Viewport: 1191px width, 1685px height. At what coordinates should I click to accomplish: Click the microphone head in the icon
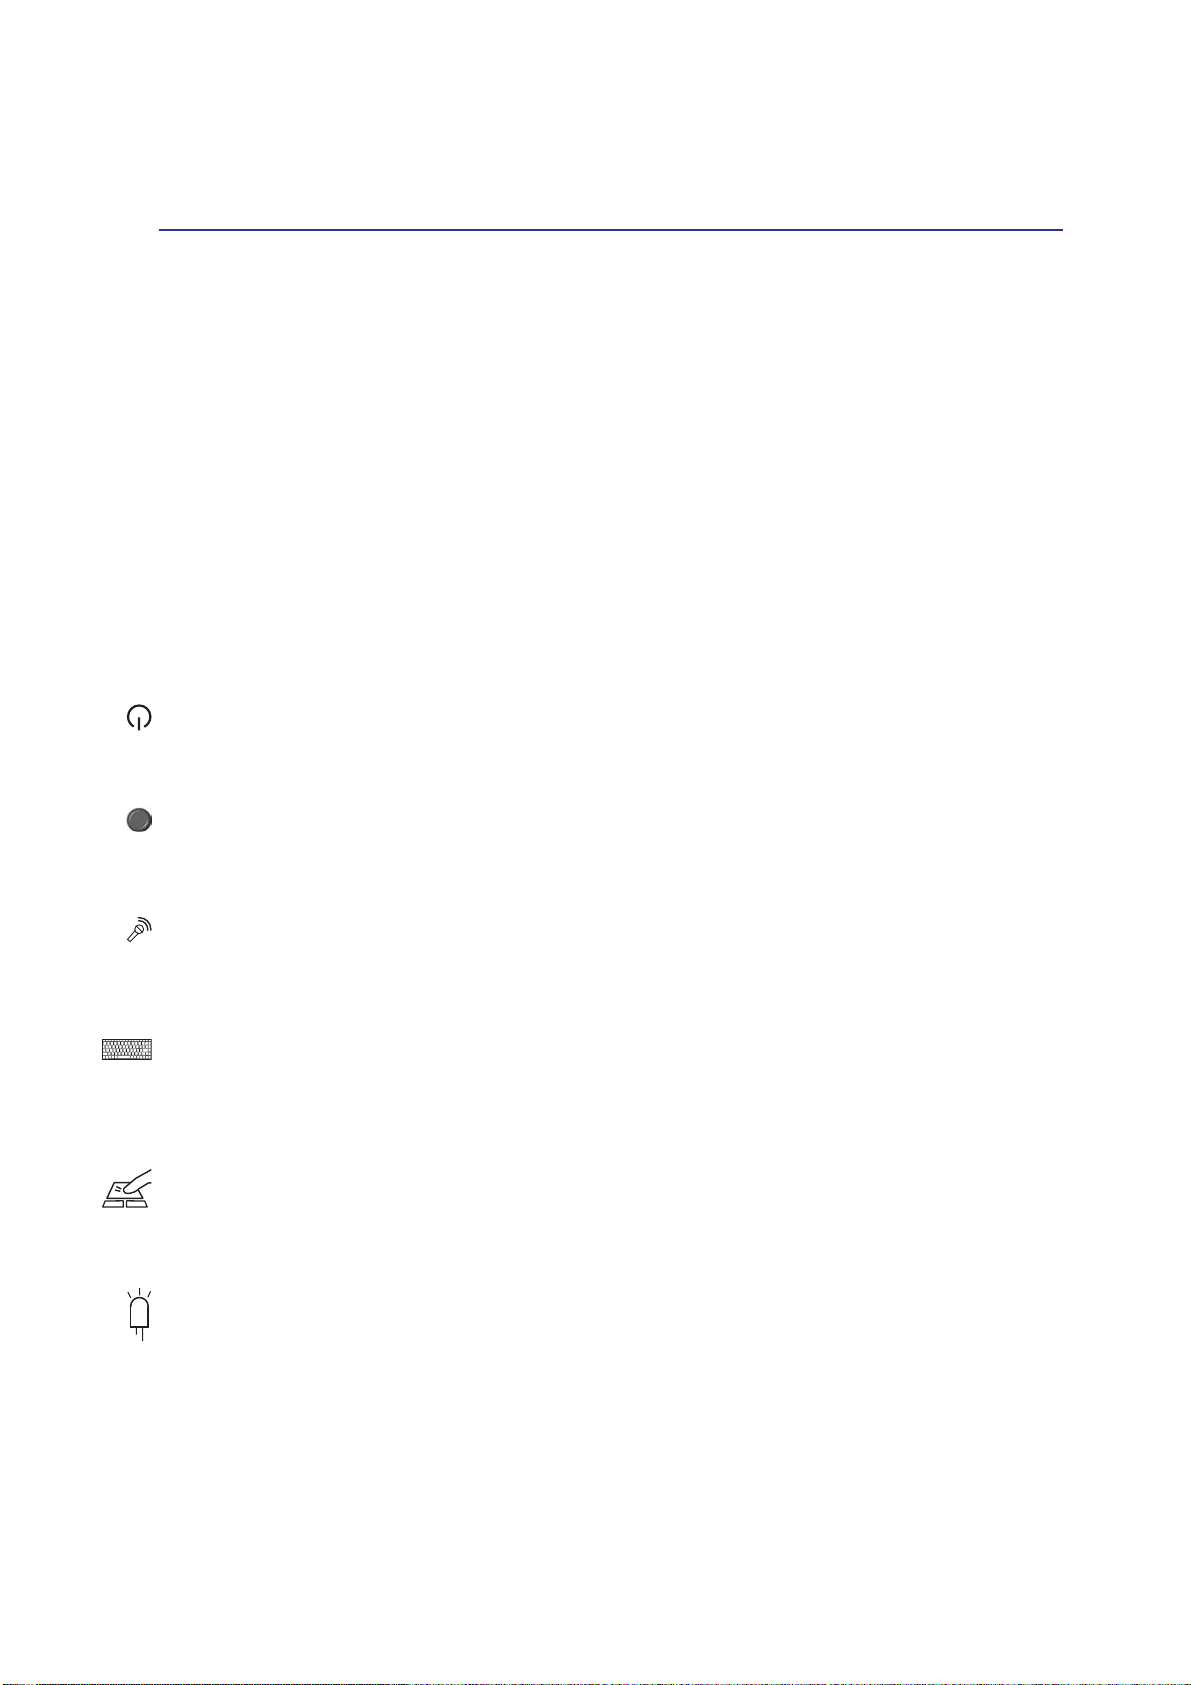pos(138,930)
